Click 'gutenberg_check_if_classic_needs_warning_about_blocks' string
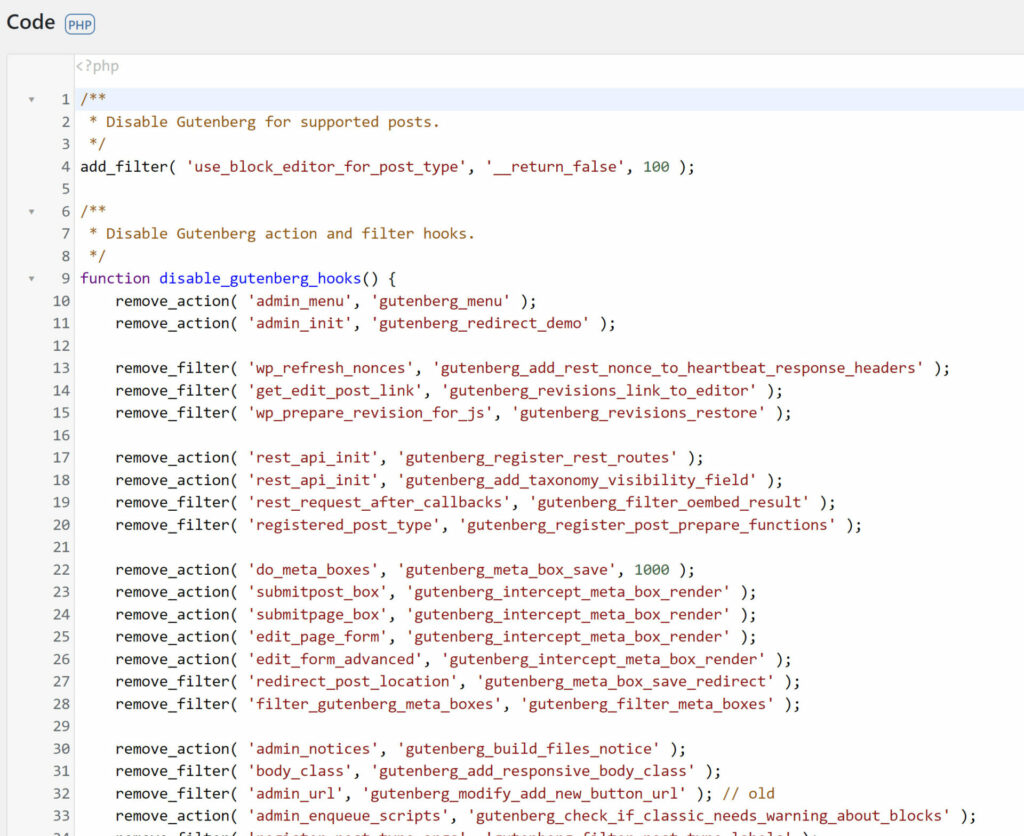The width and height of the screenshot is (1024, 836). tap(709, 816)
